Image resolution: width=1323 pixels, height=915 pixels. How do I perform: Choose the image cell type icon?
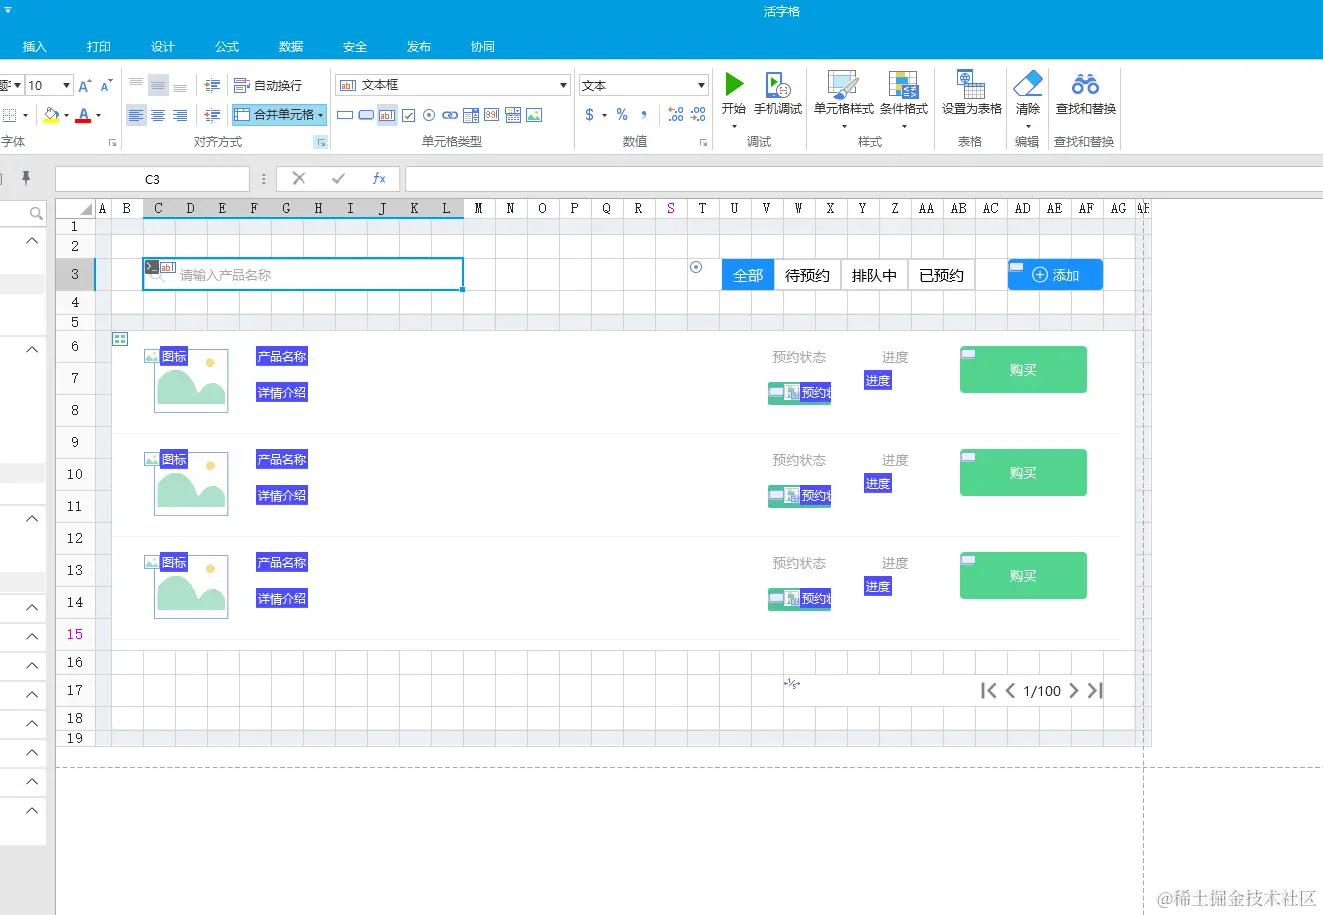[x=534, y=115]
